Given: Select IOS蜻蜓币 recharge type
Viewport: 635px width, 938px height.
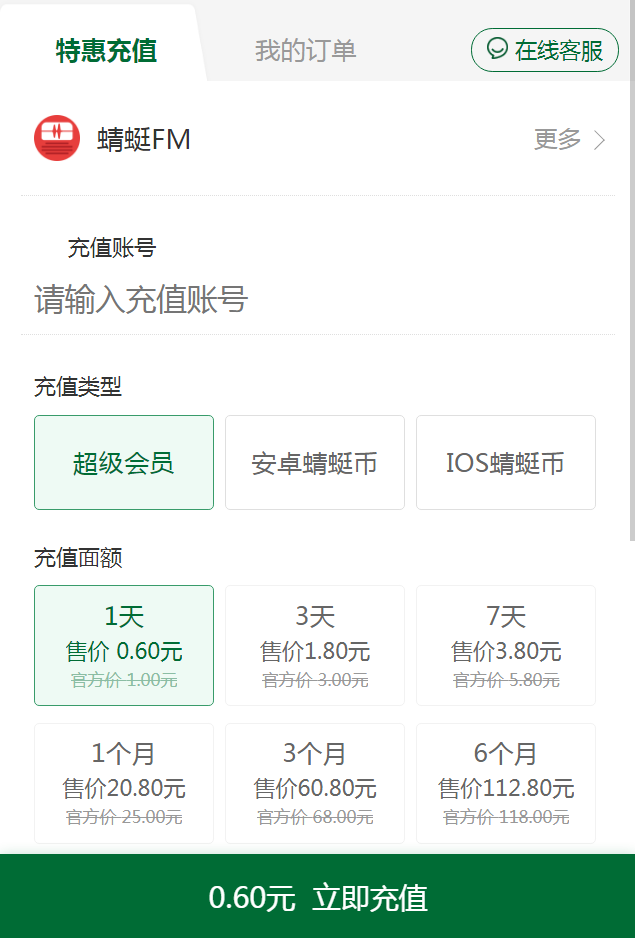Looking at the screenshot, I should click(506, 463).
